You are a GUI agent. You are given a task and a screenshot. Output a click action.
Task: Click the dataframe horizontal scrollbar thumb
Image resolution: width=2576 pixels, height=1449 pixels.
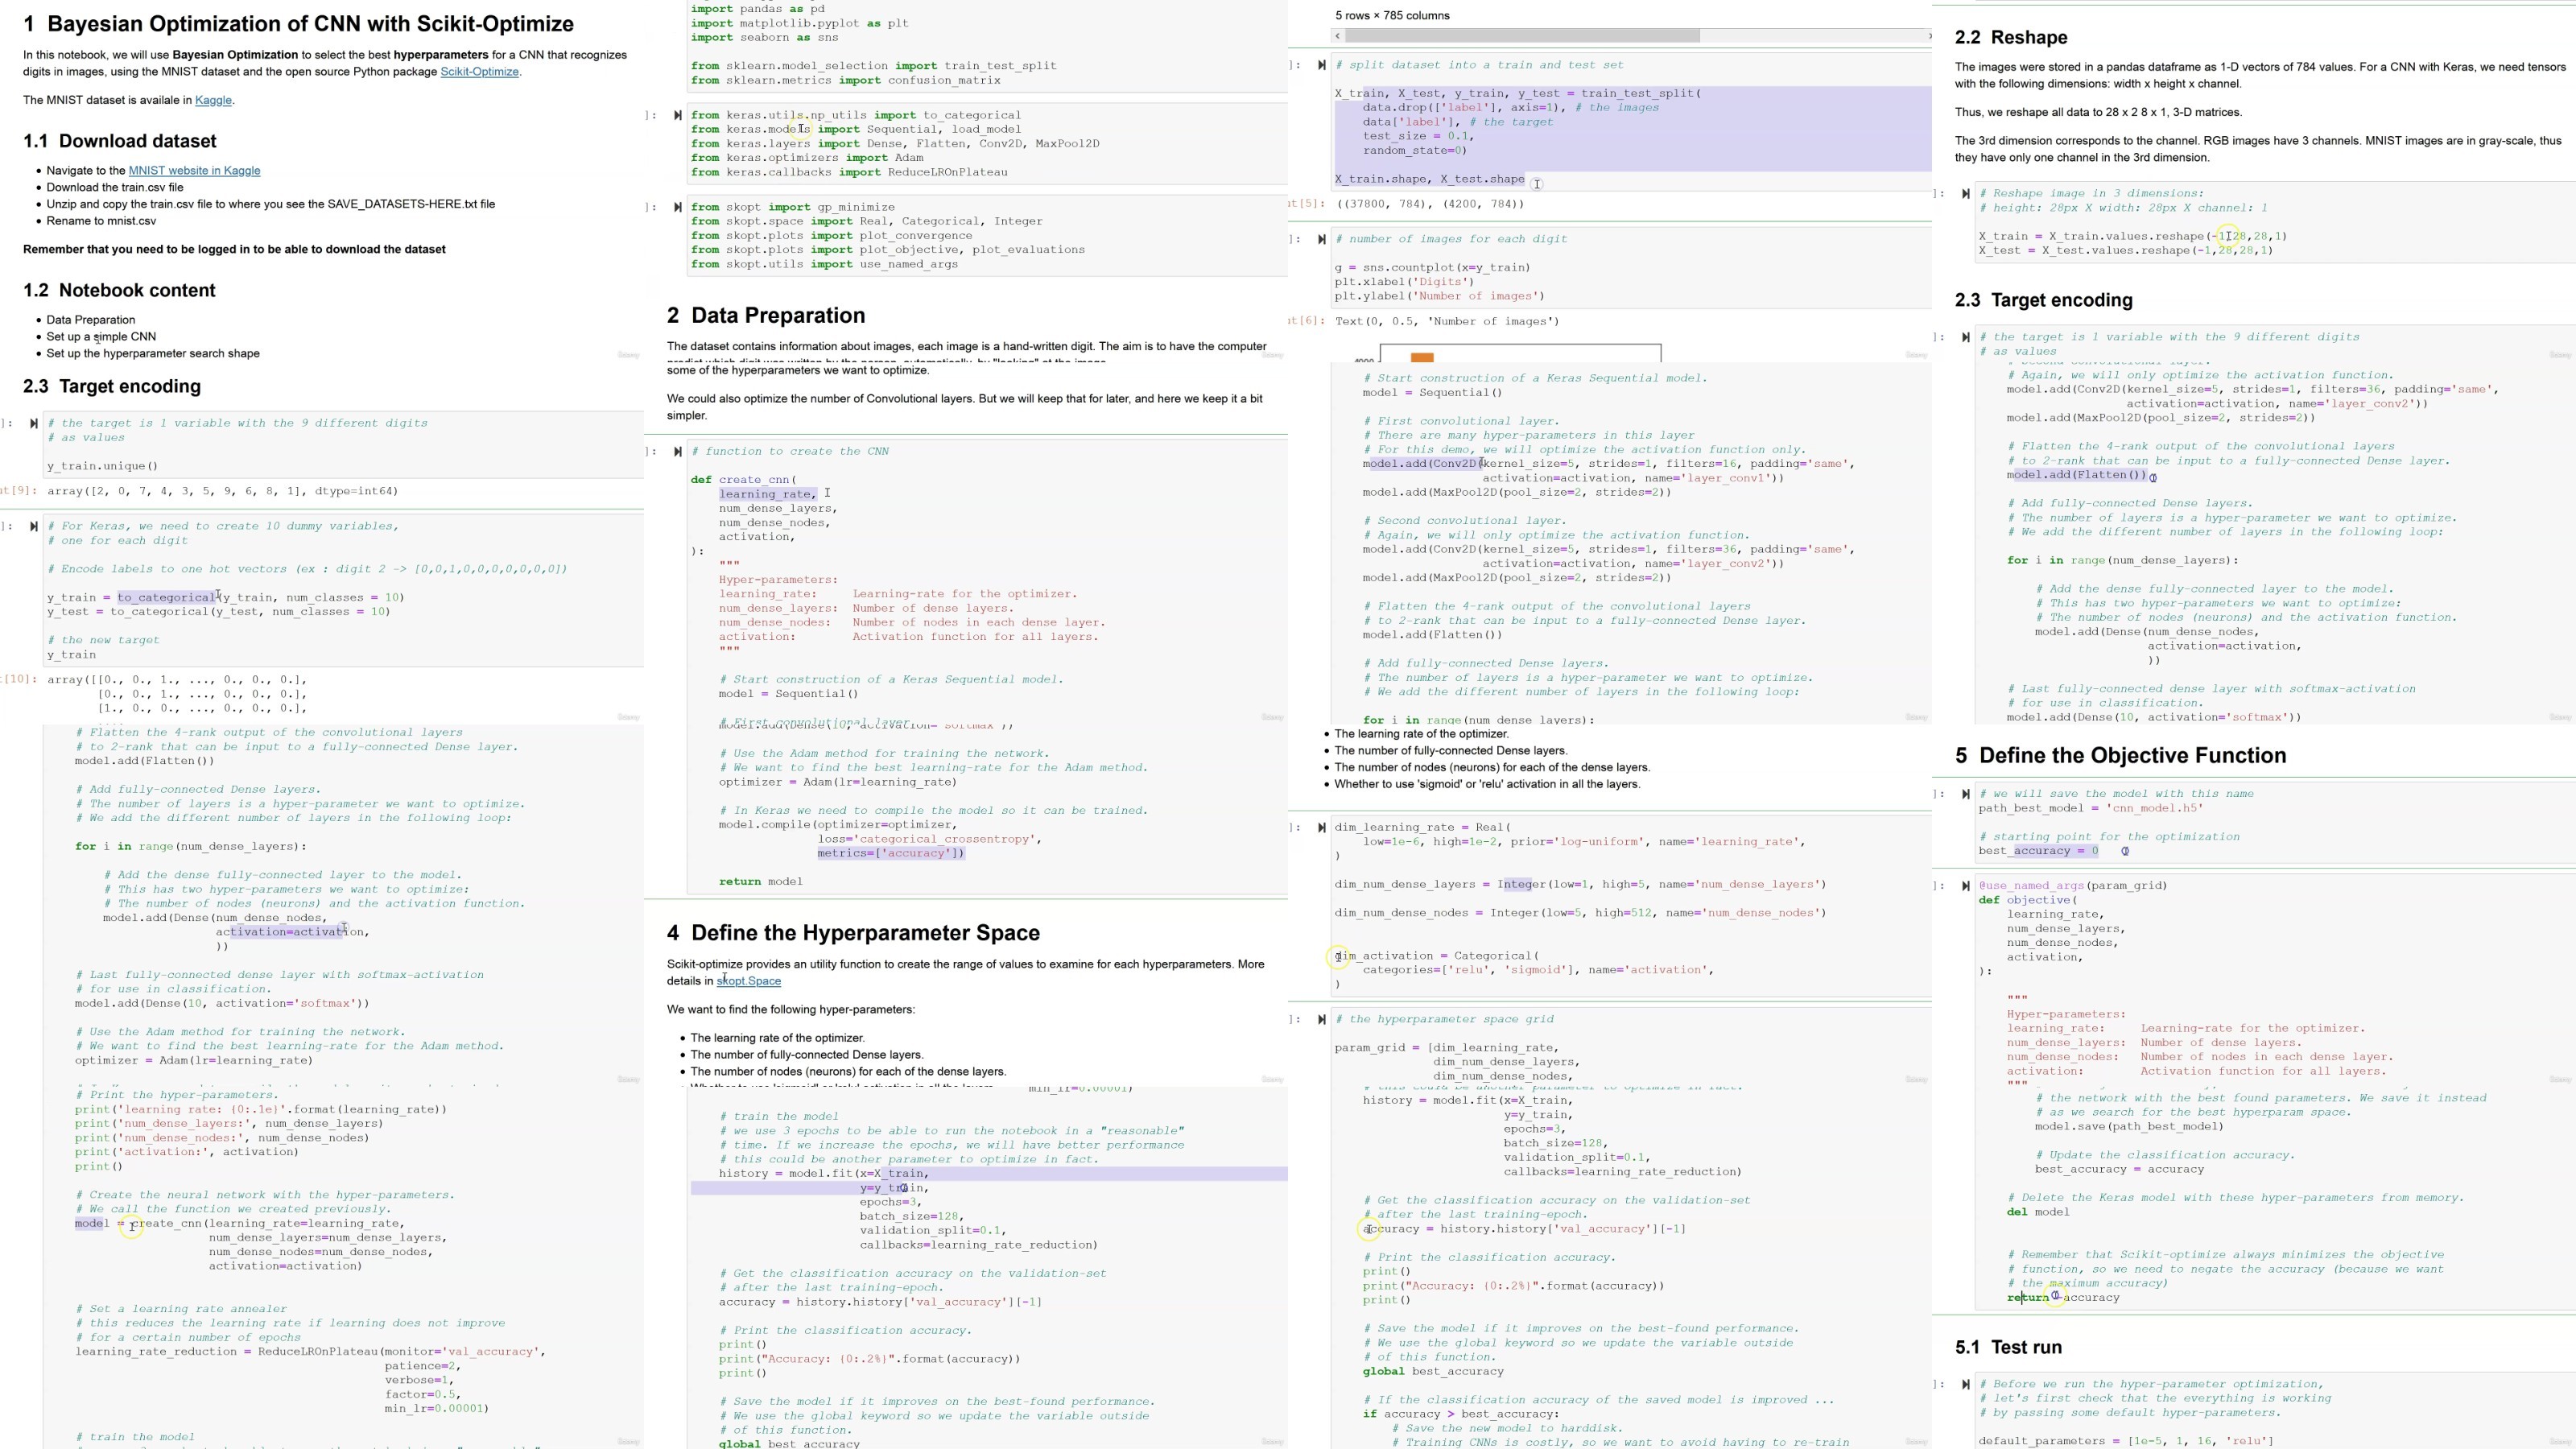coord(1522,36)
